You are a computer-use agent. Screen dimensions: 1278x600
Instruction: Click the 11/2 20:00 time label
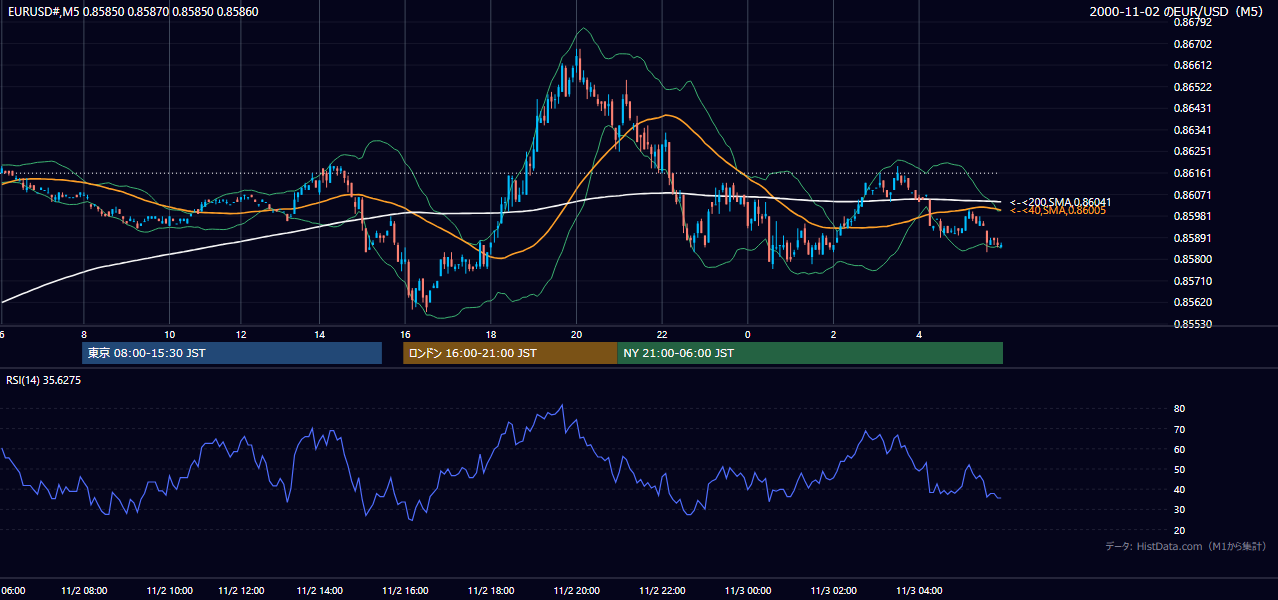click(577, 591)
